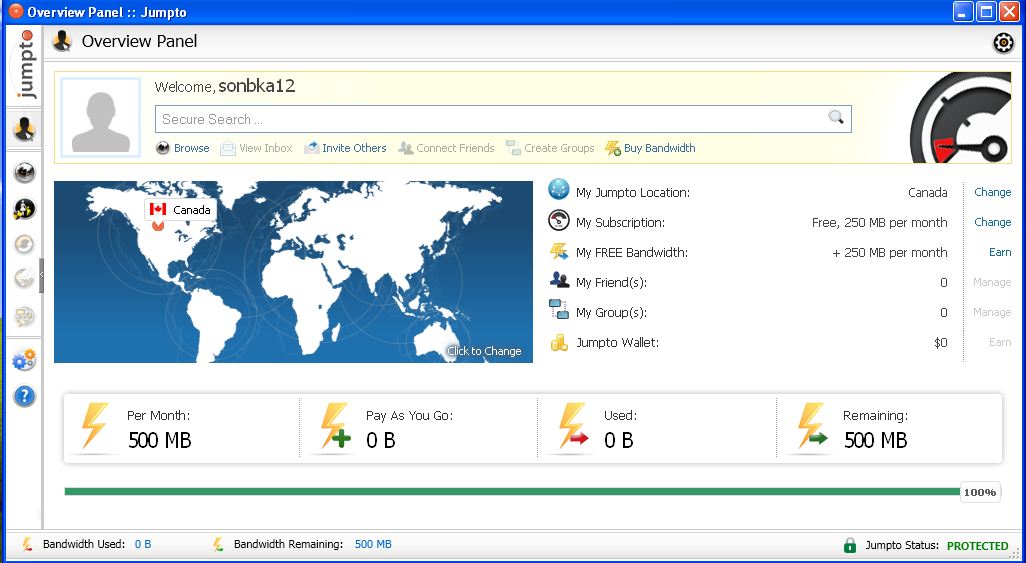Click Invite Others link

354,148
